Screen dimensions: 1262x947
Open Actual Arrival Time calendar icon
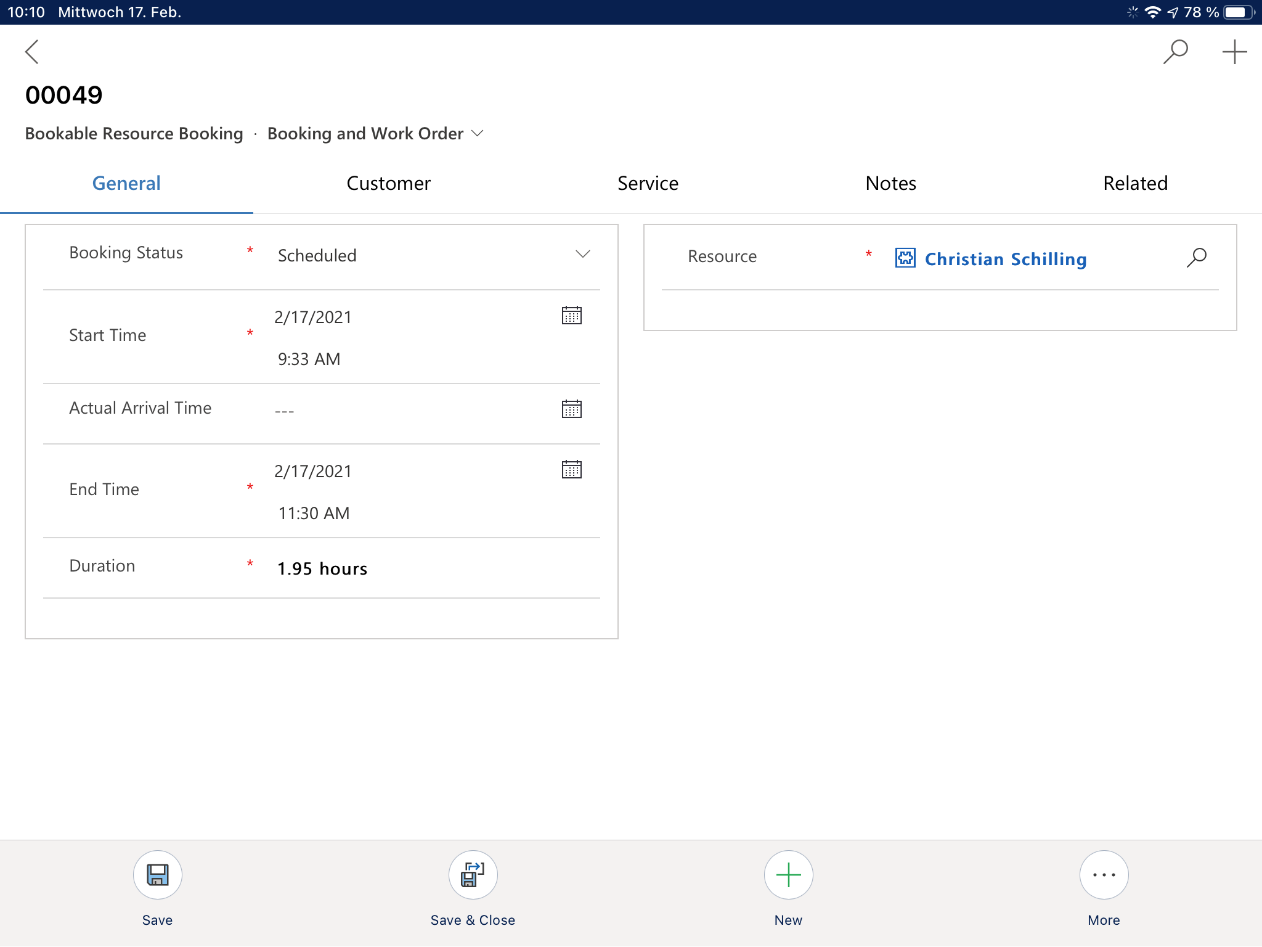tap(571, 409)
